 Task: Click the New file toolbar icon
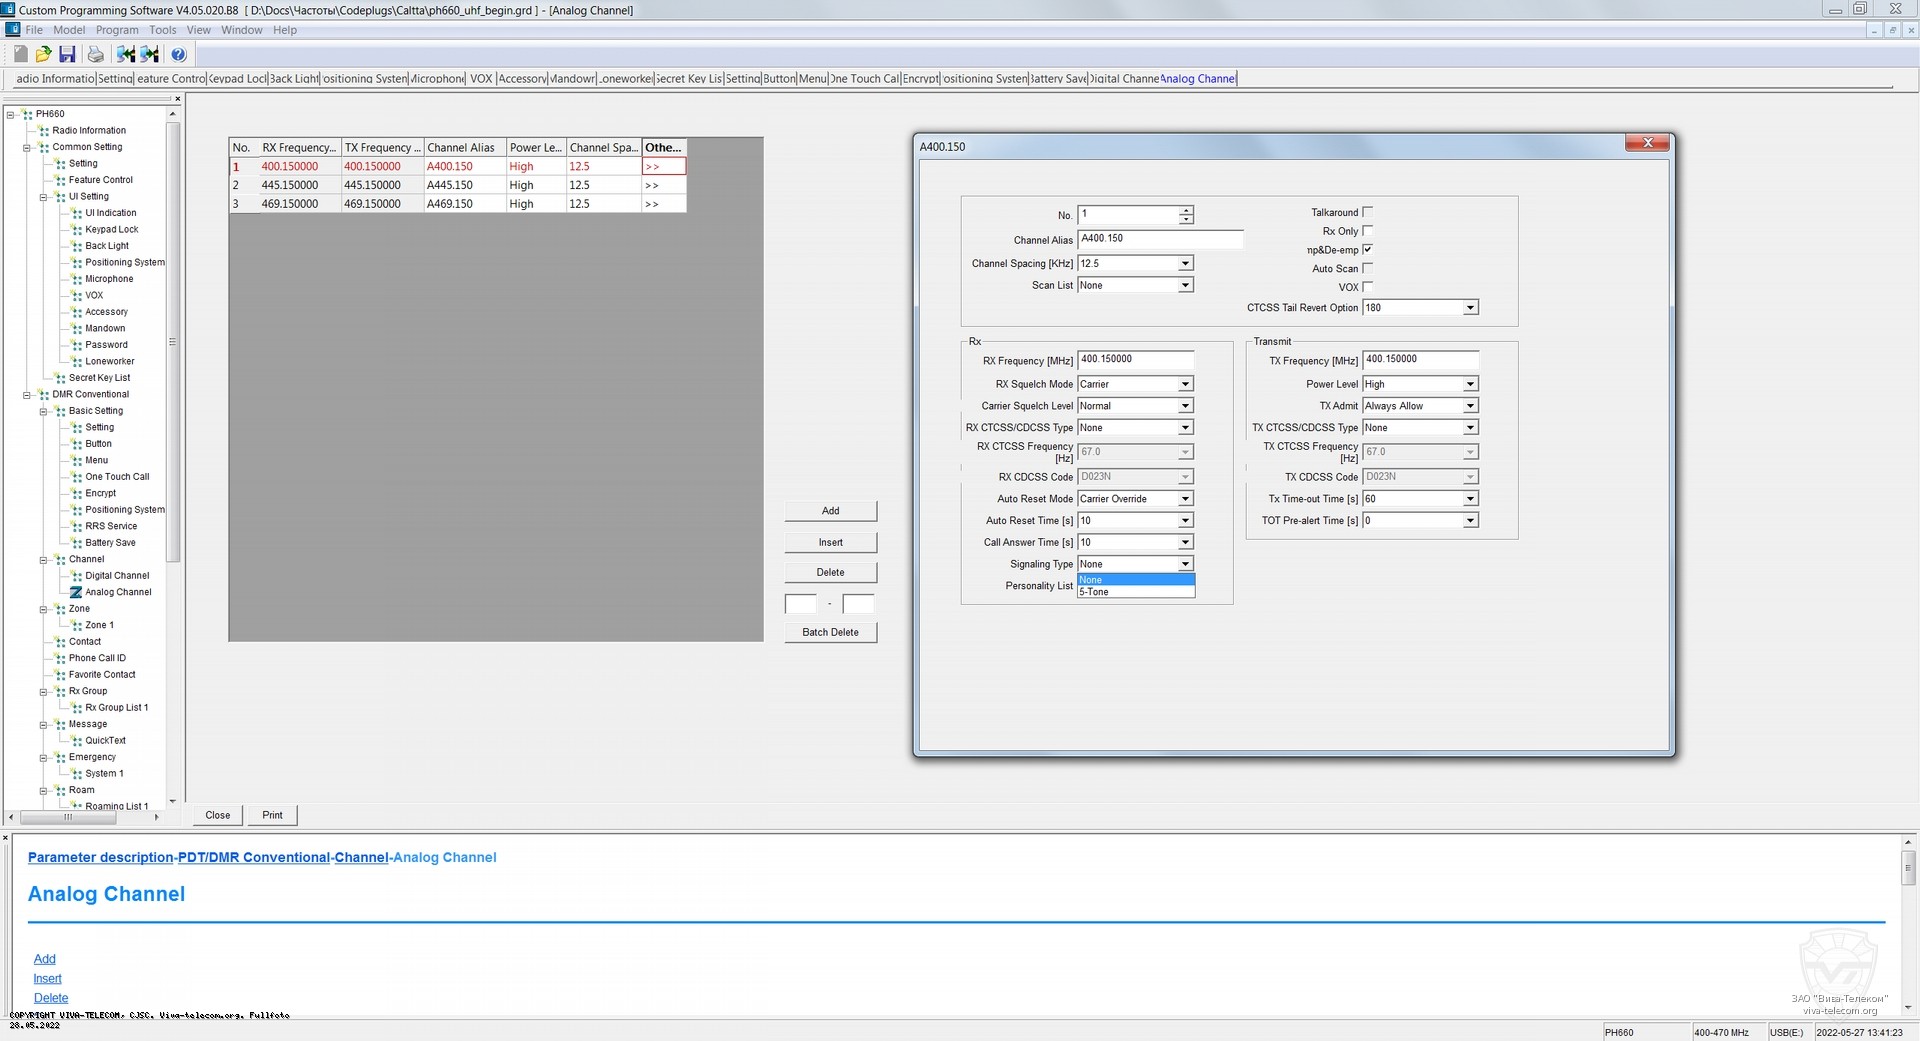click(20, 54)
